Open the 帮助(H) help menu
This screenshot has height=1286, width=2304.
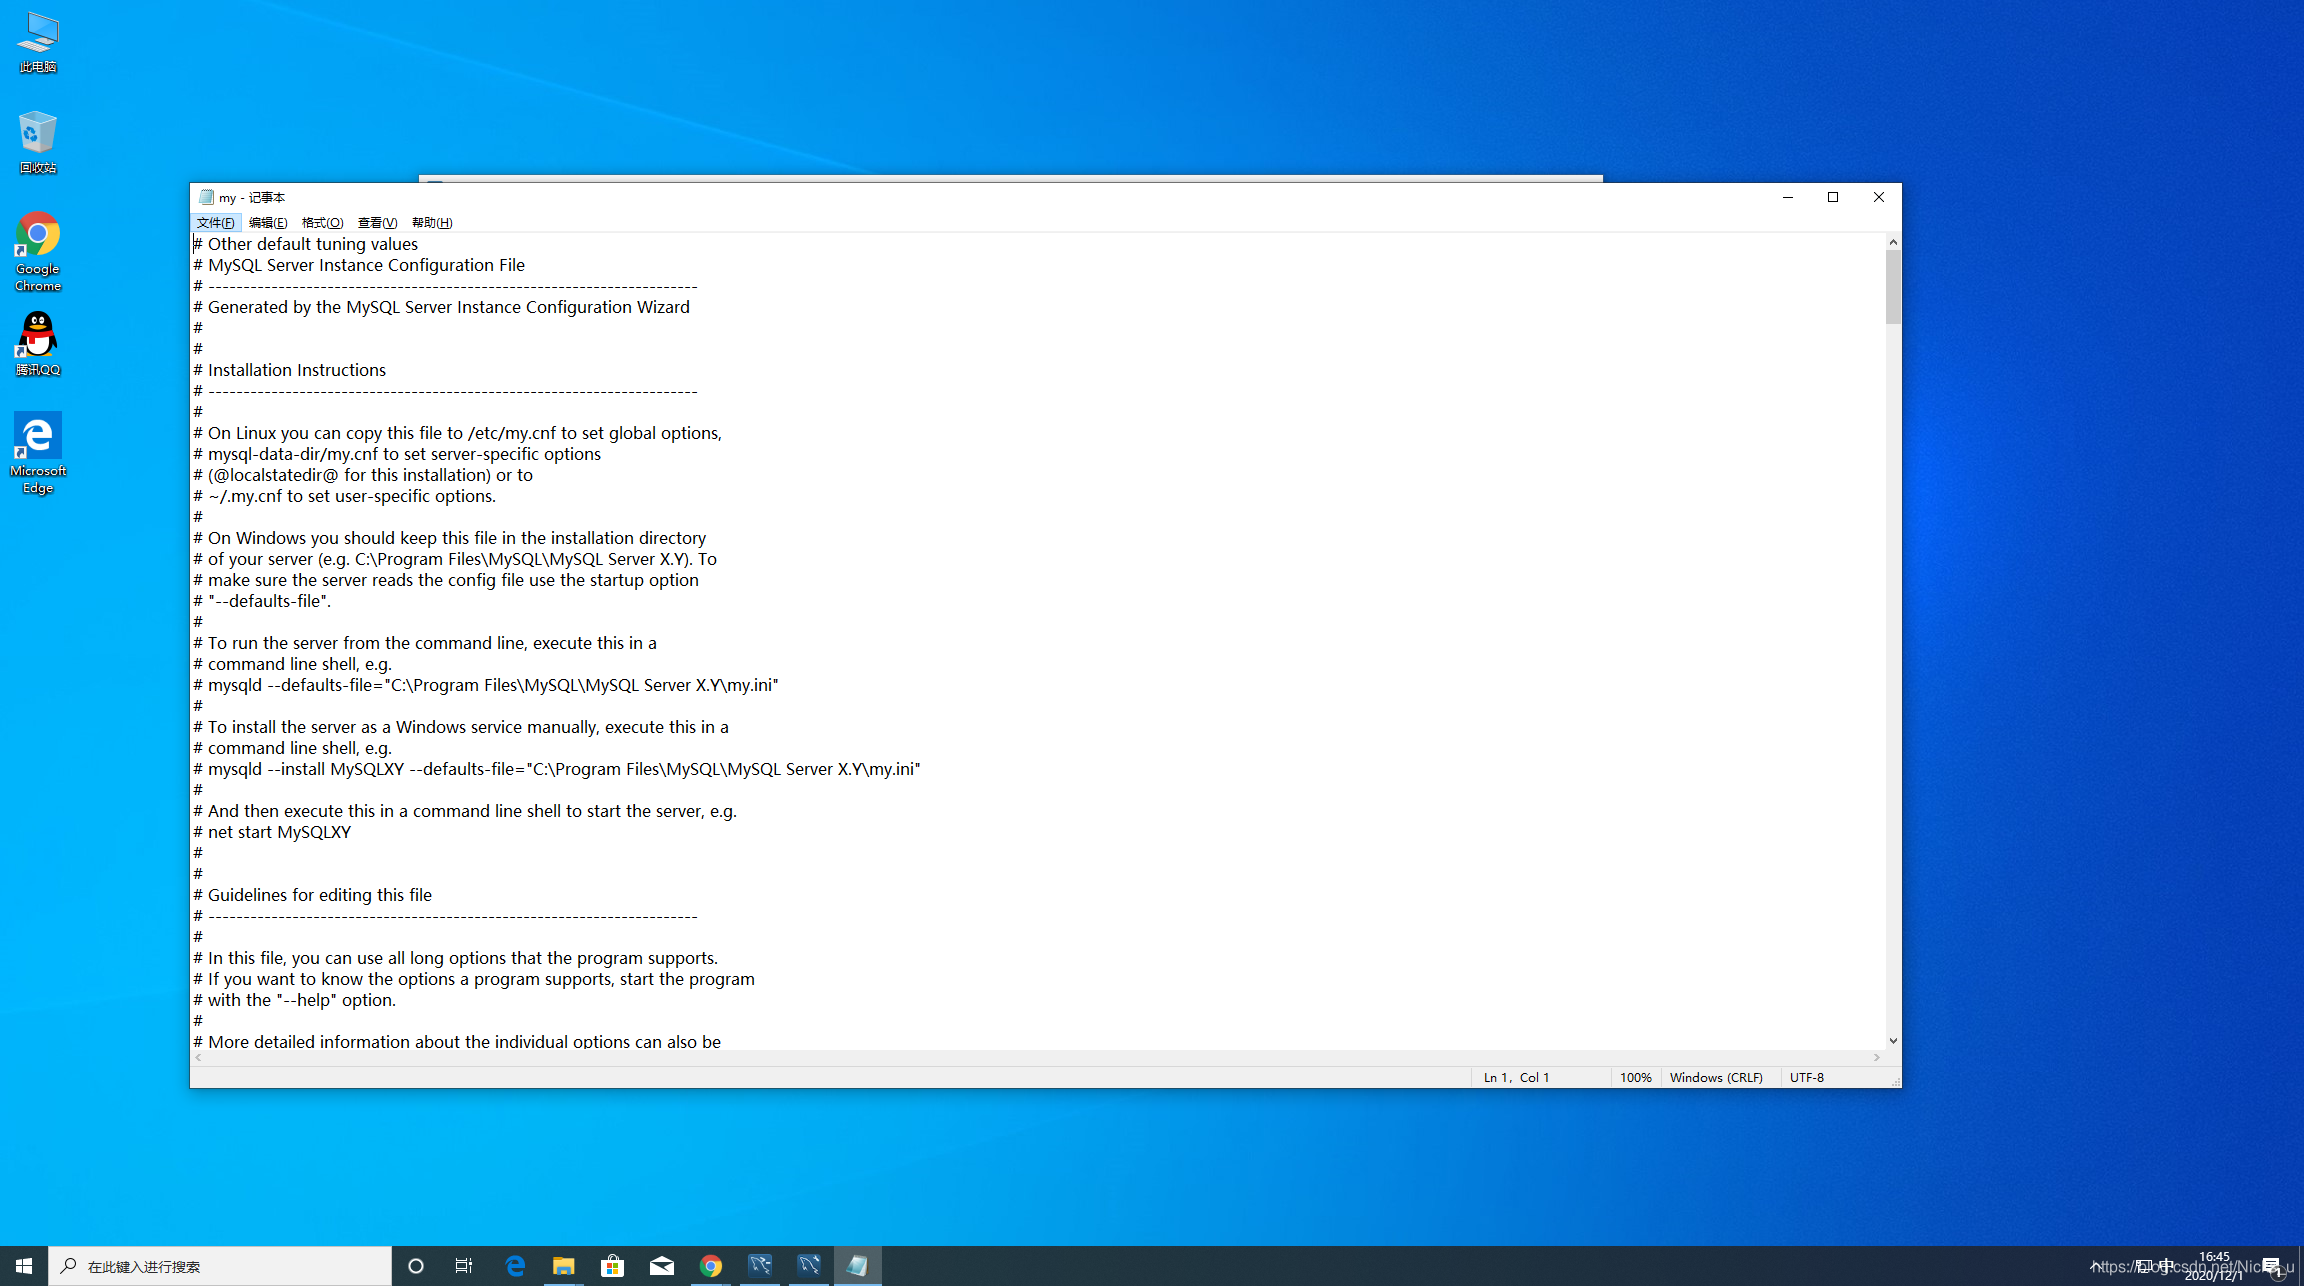point(432,222)
